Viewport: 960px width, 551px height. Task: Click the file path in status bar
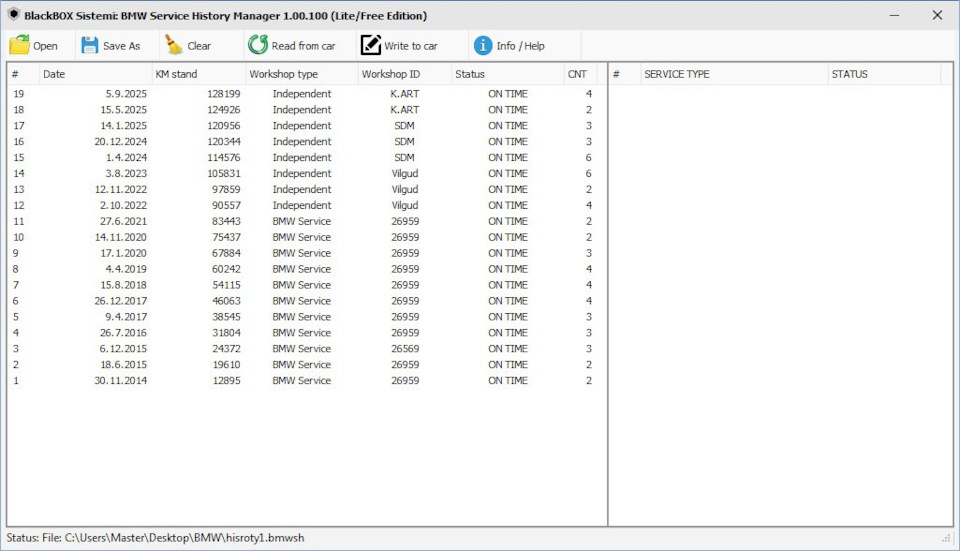point(184,538)
